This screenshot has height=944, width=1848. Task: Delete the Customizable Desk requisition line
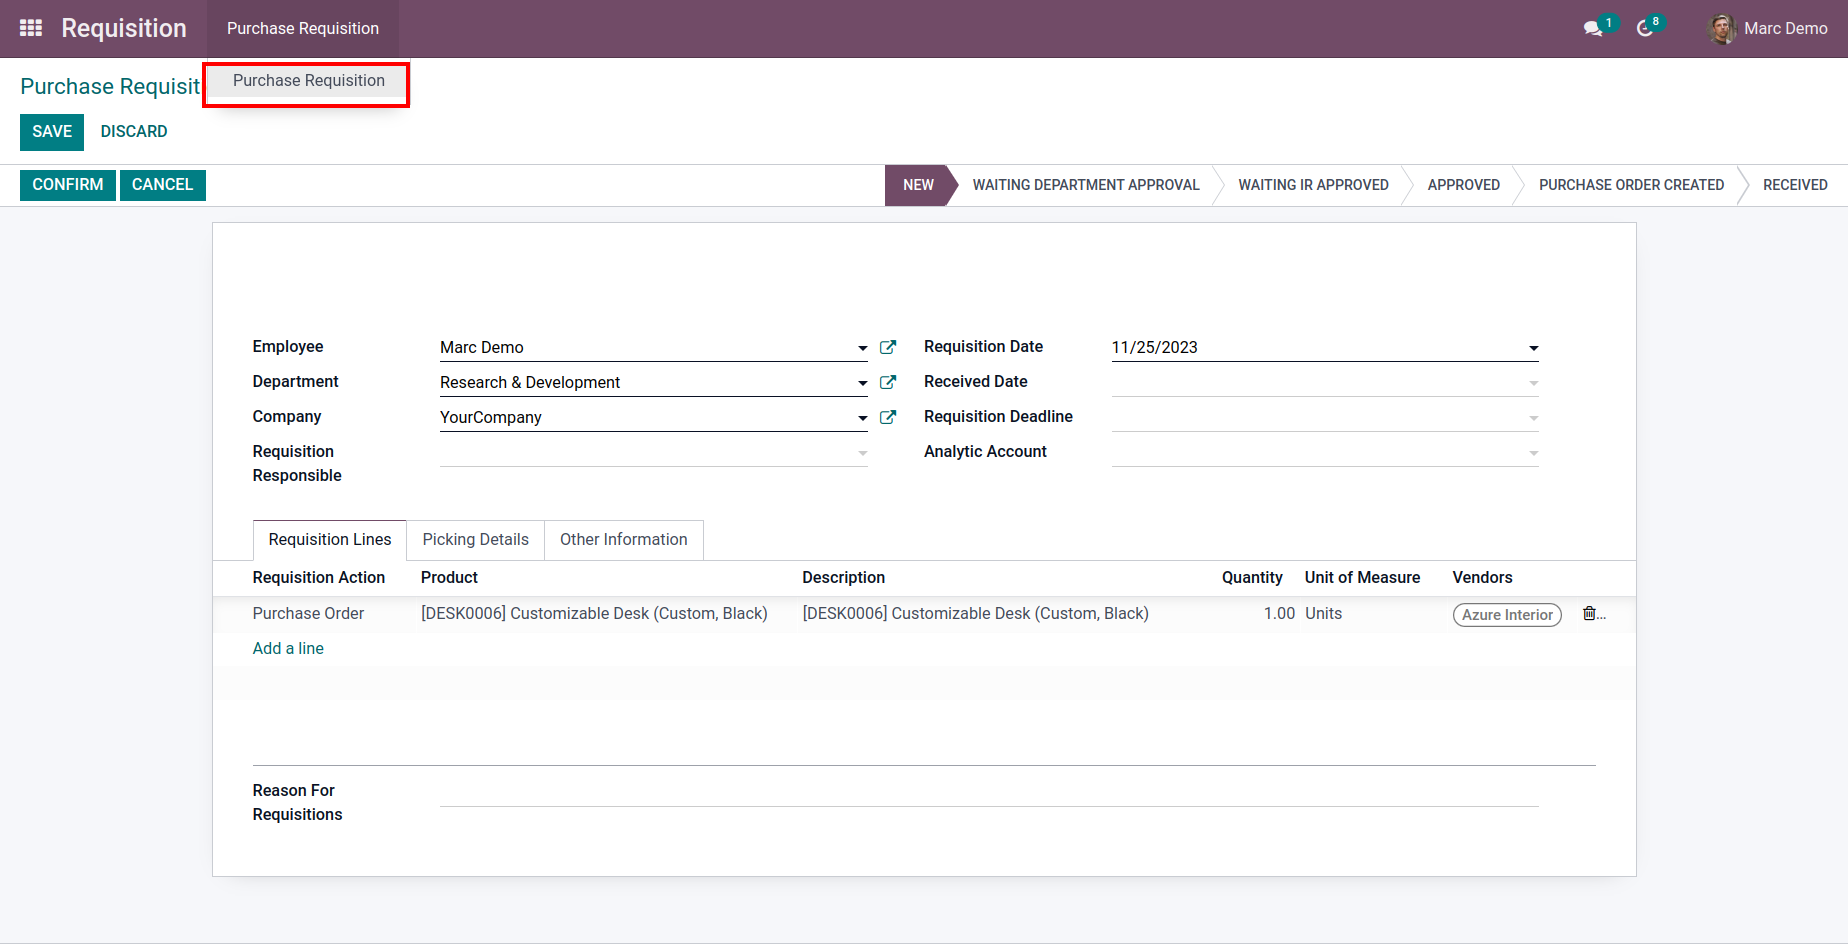[x=1589, y=613]
